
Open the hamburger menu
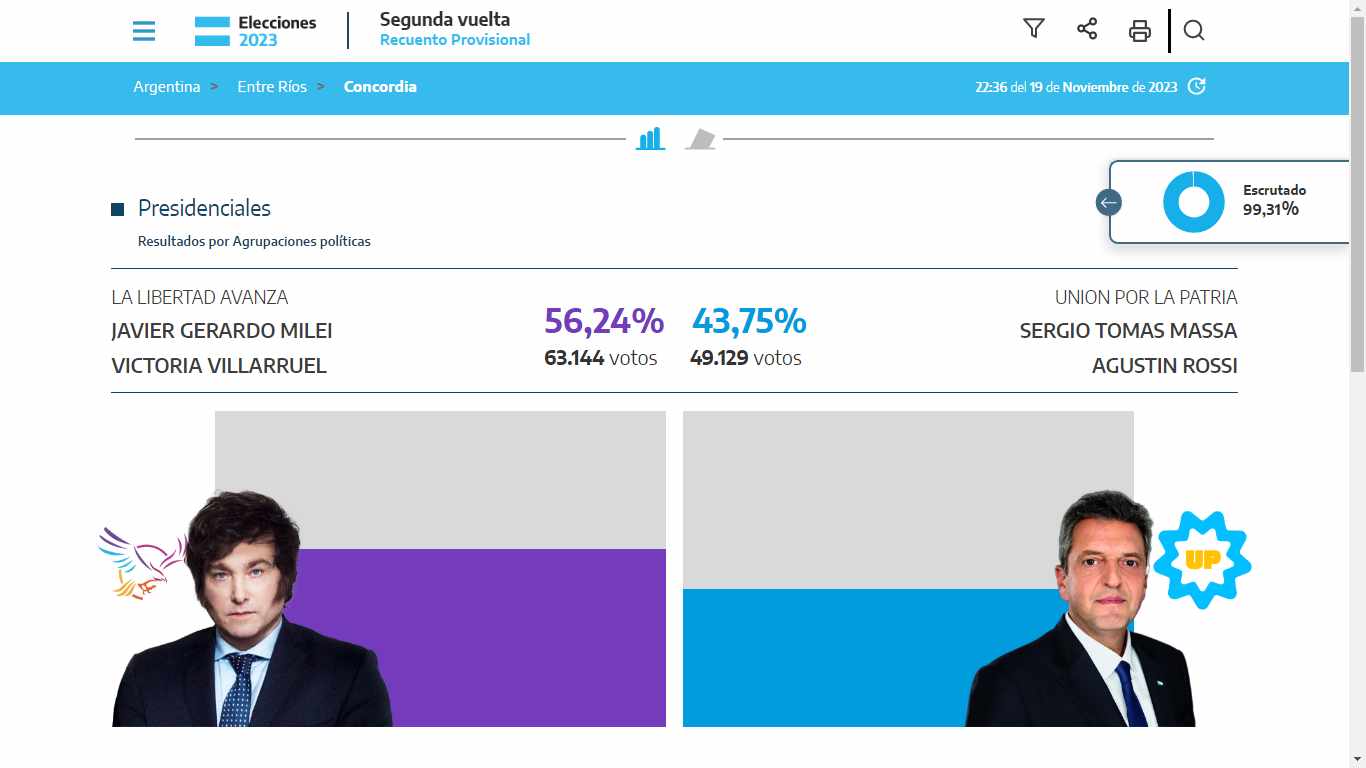(x=144, y=31)
